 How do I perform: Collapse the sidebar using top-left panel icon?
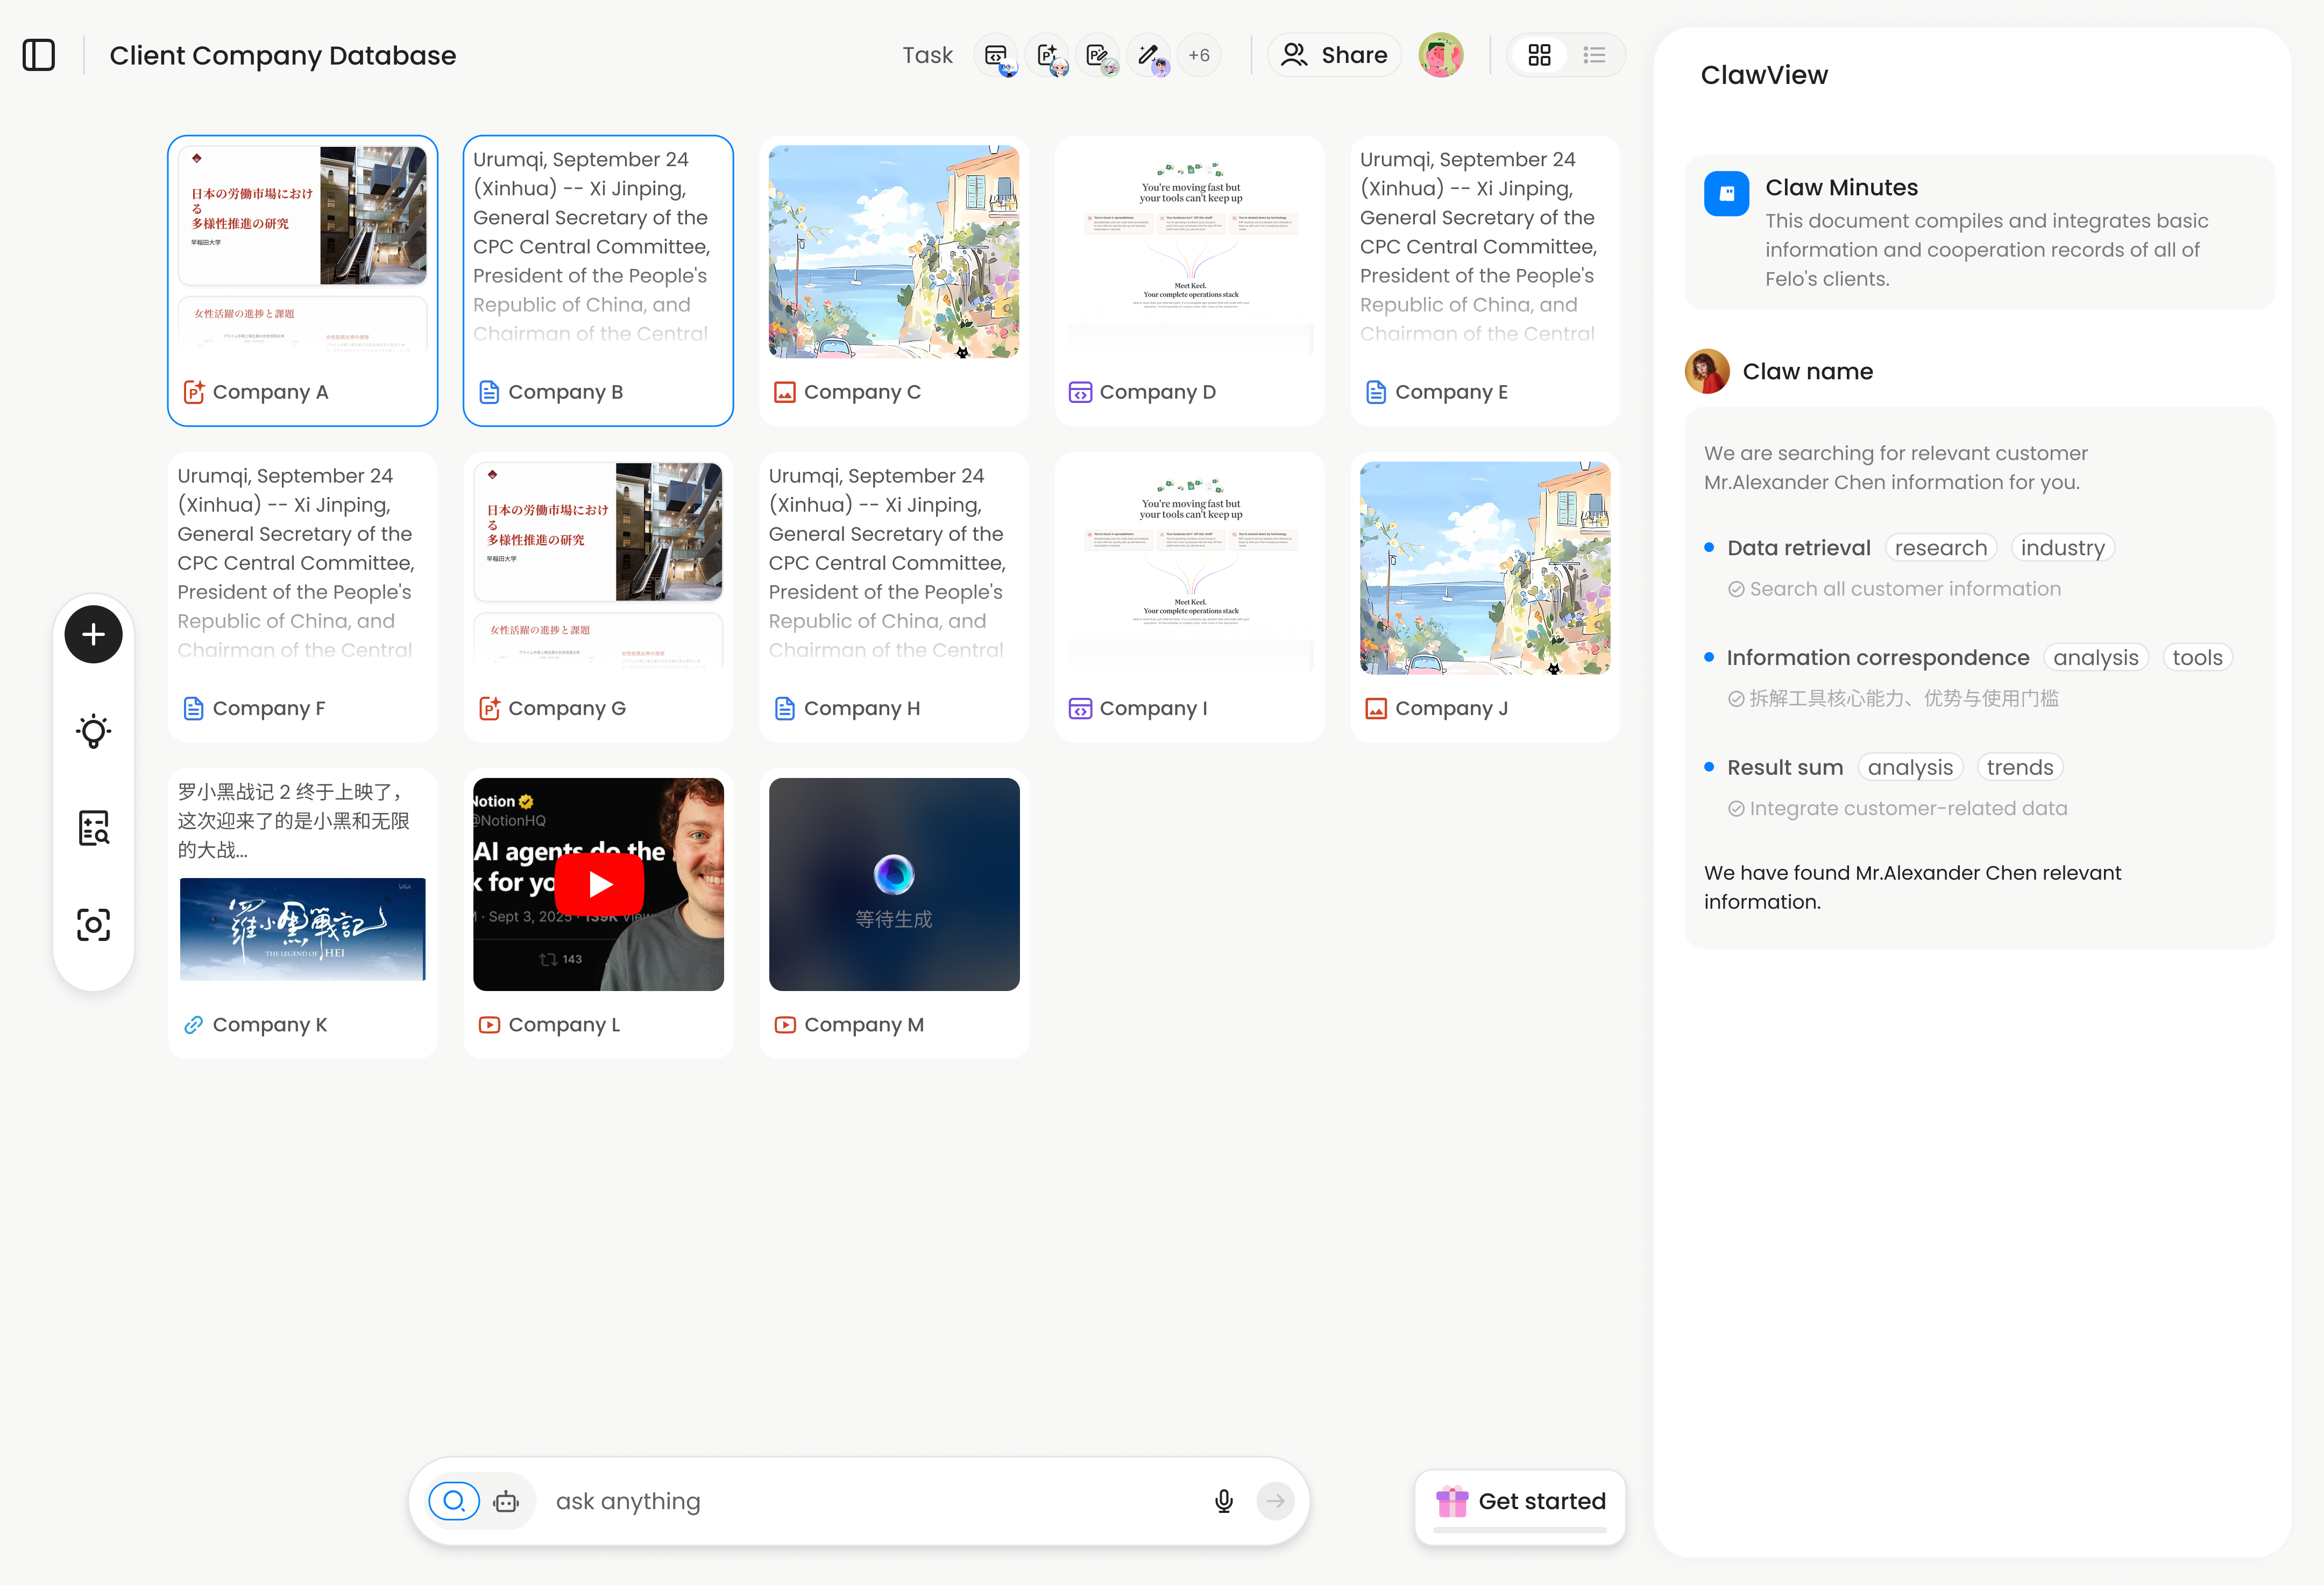coord(39,55)
